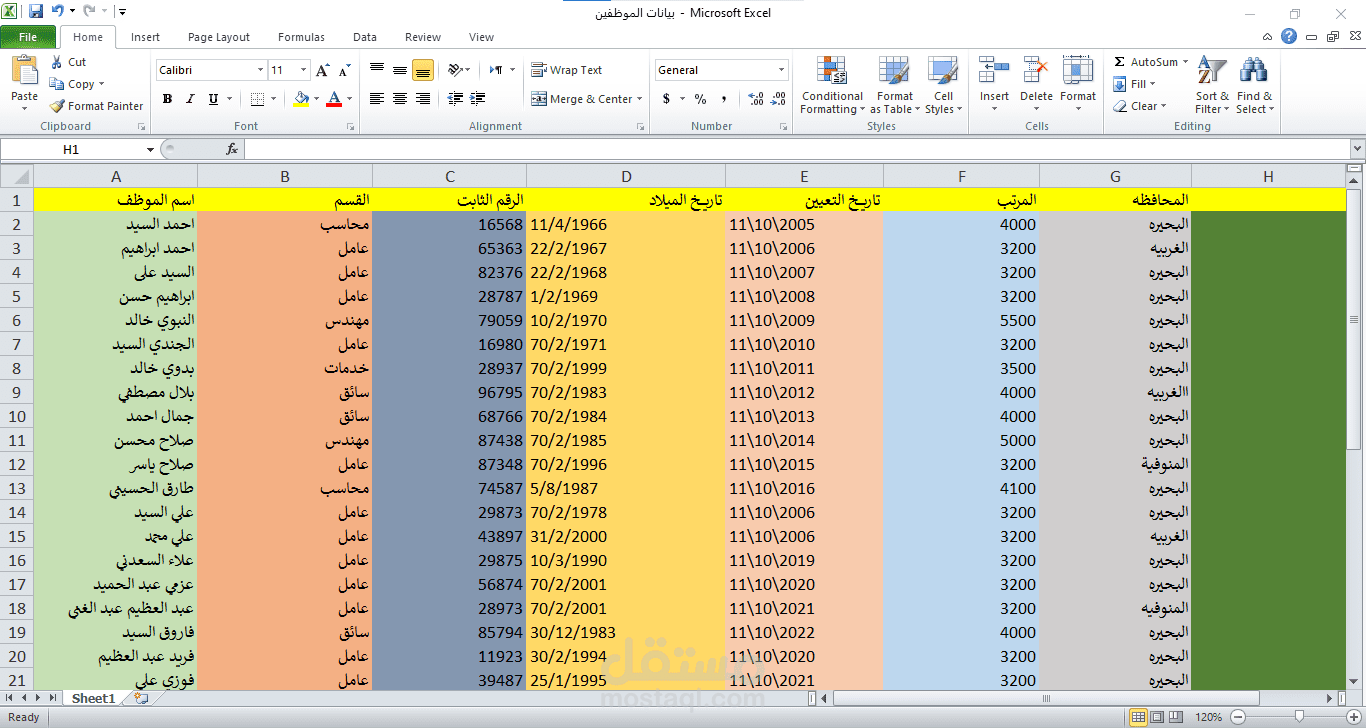Click the Save icon in quick access toolbar
This screenshot has width=1366, height=728.
pos(36,12)
